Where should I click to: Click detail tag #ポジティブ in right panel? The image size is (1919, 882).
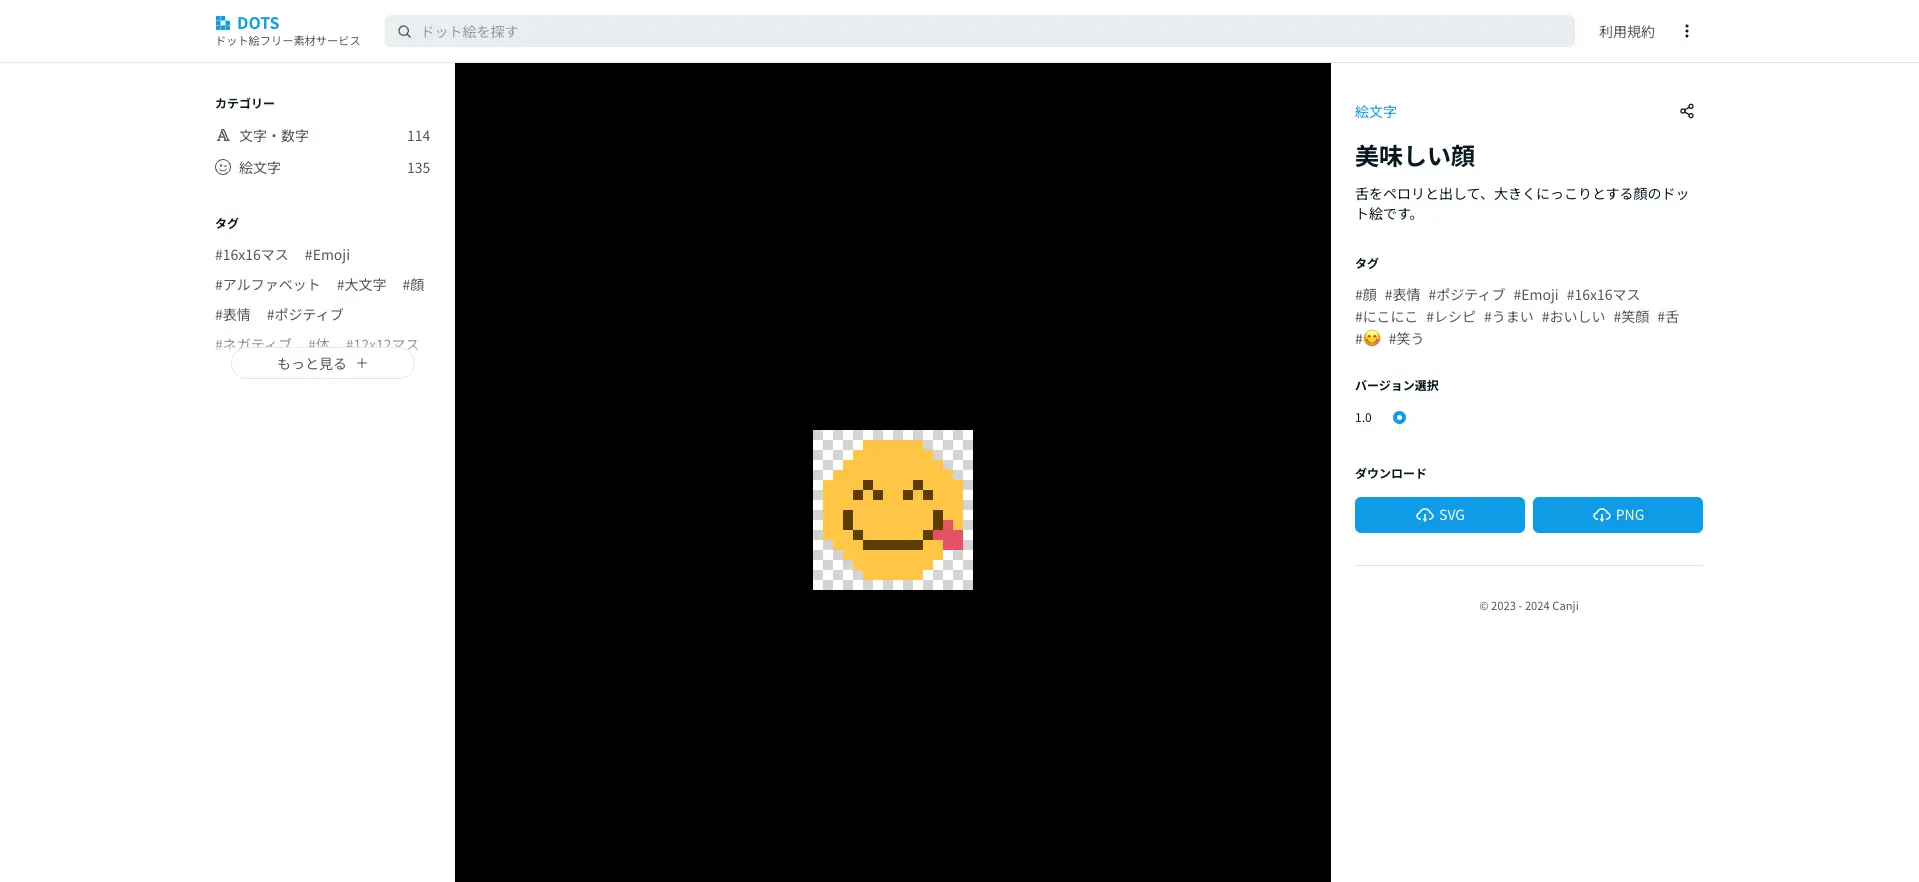pos(1466,295)
